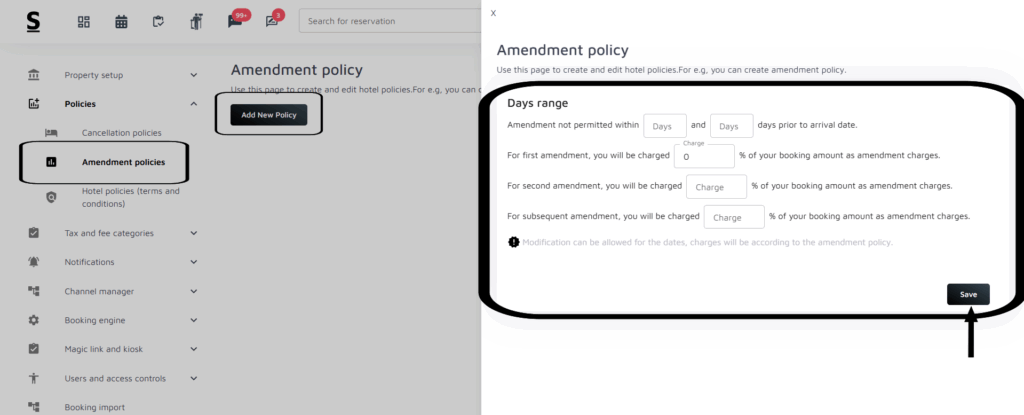
Task: Open the dashboard grid icon
Action: coord(84,21)
